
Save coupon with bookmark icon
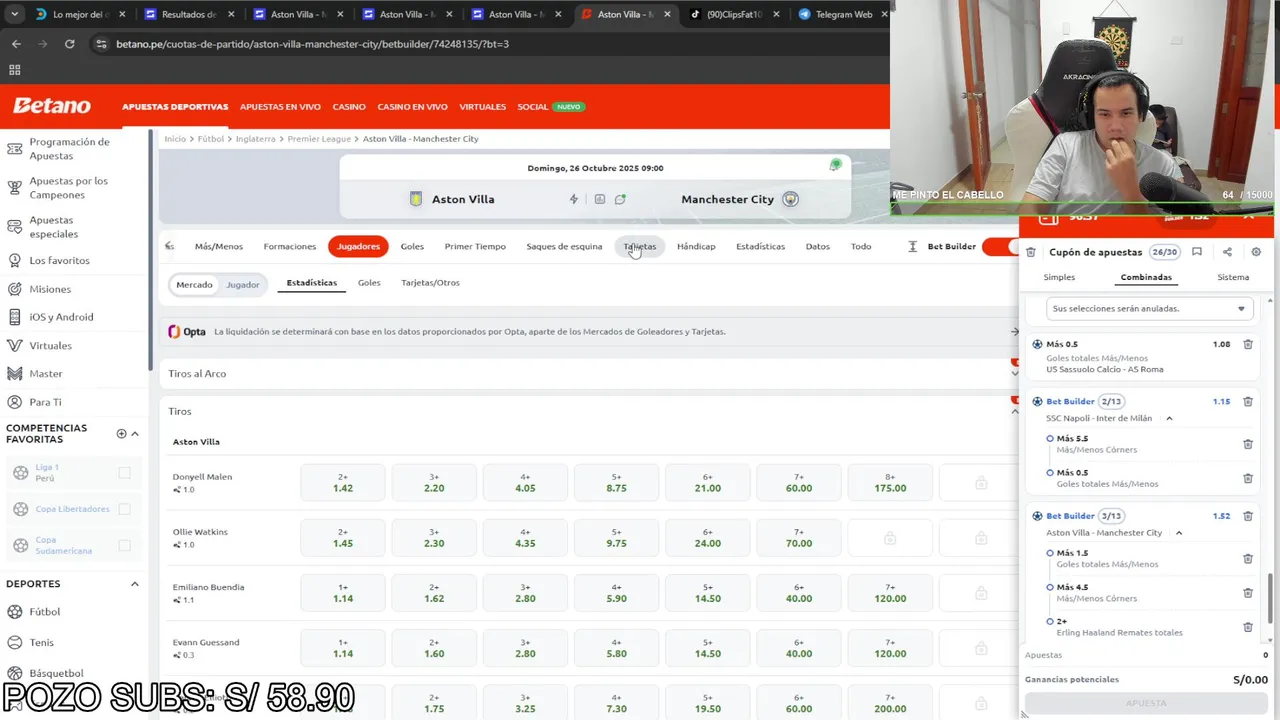pos(1197,252)
